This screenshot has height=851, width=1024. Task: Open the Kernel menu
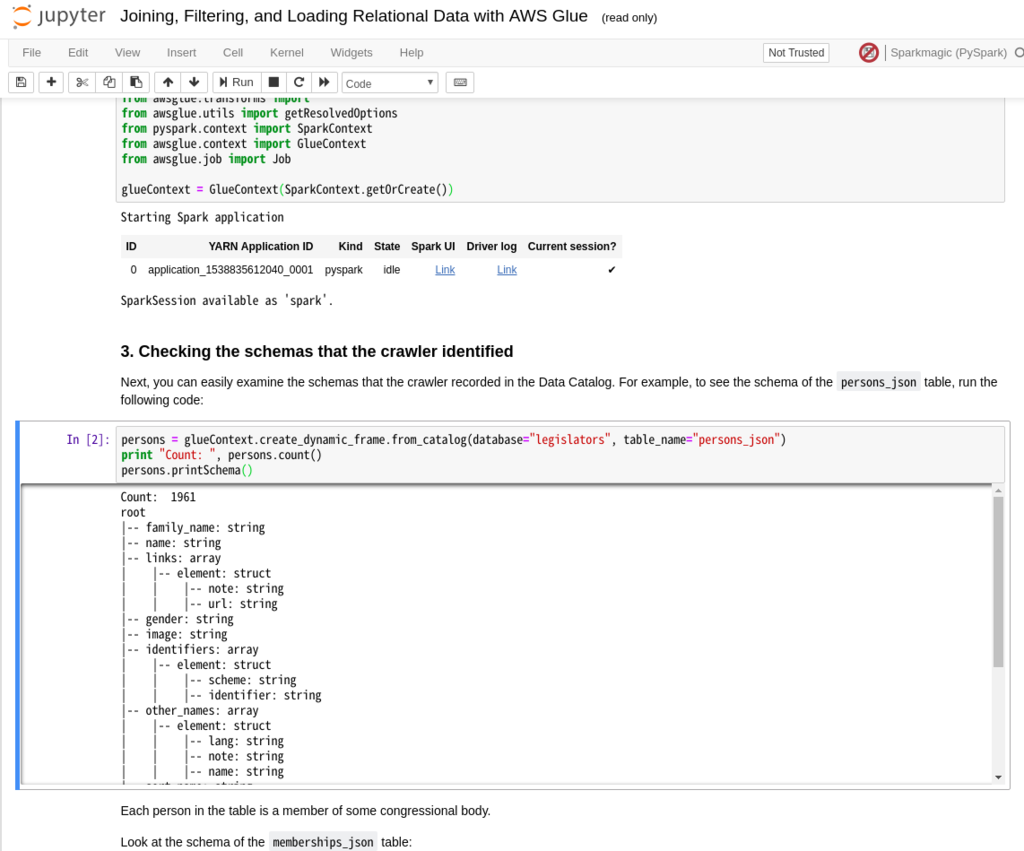coord(287,52)
